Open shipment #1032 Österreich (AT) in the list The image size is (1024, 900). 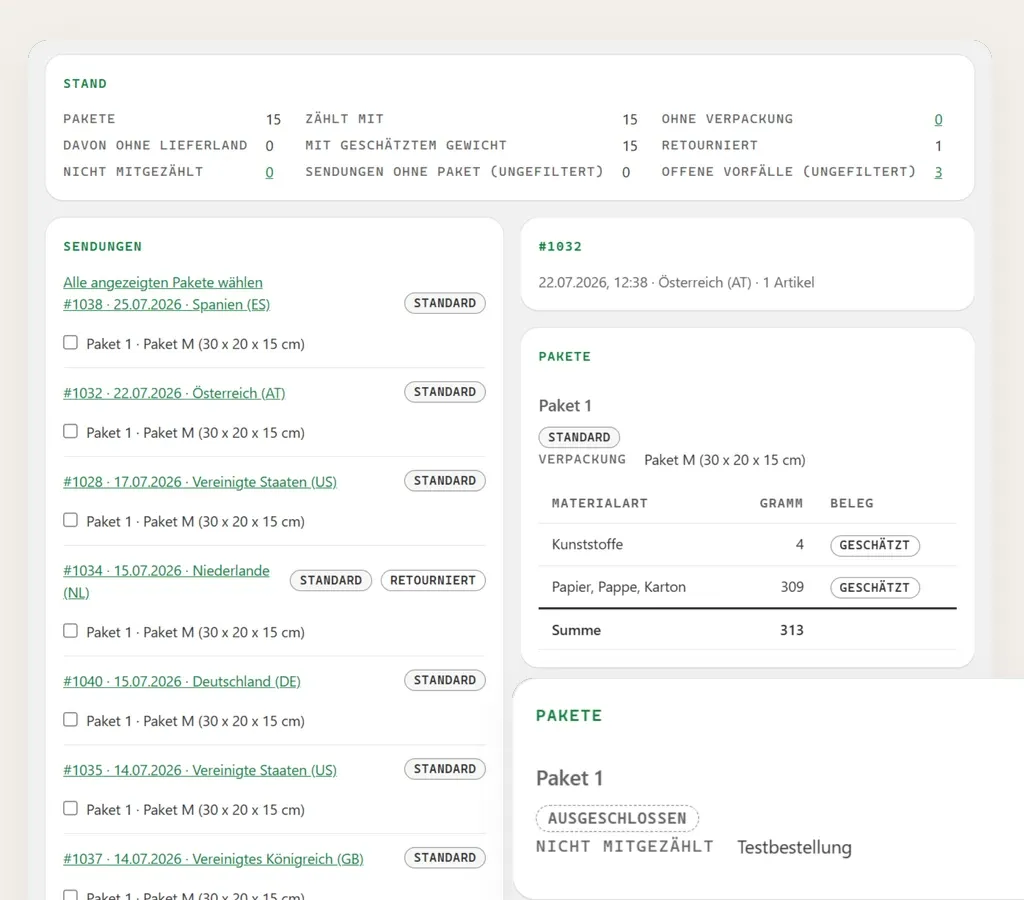point(174,393)
